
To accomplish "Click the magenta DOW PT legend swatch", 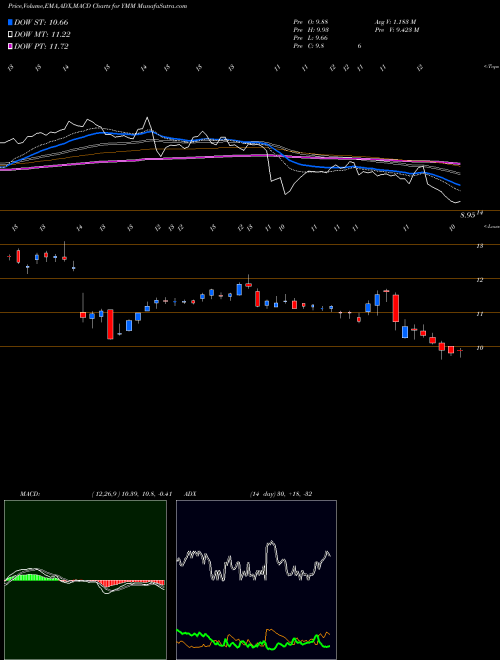I will click(x=10, y=46).
